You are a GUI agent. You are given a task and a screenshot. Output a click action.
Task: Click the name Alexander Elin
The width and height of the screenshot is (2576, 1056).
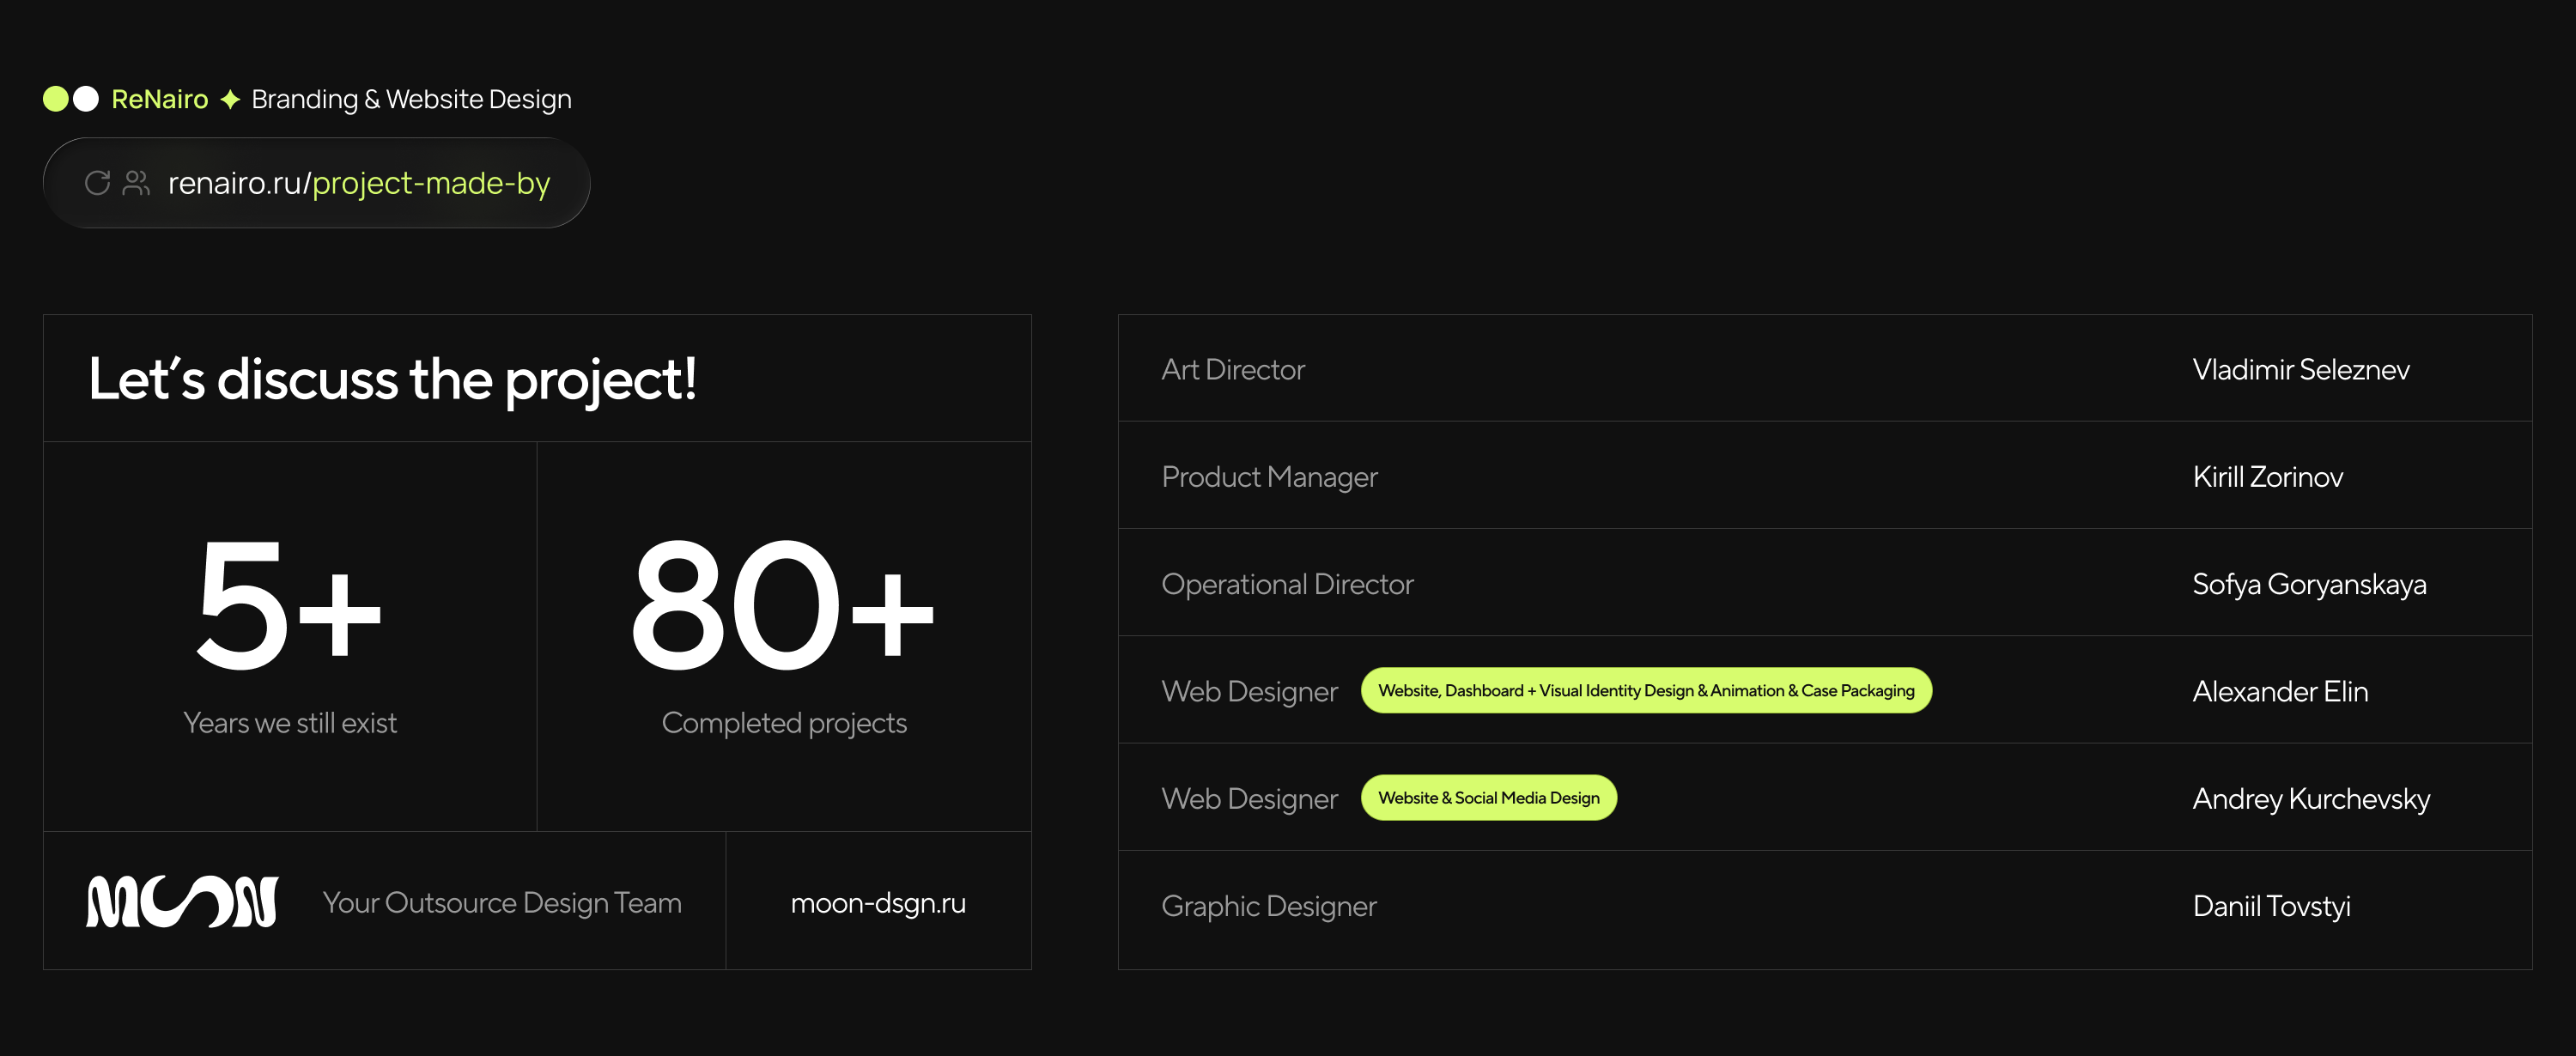click(x=2279, y=692)
